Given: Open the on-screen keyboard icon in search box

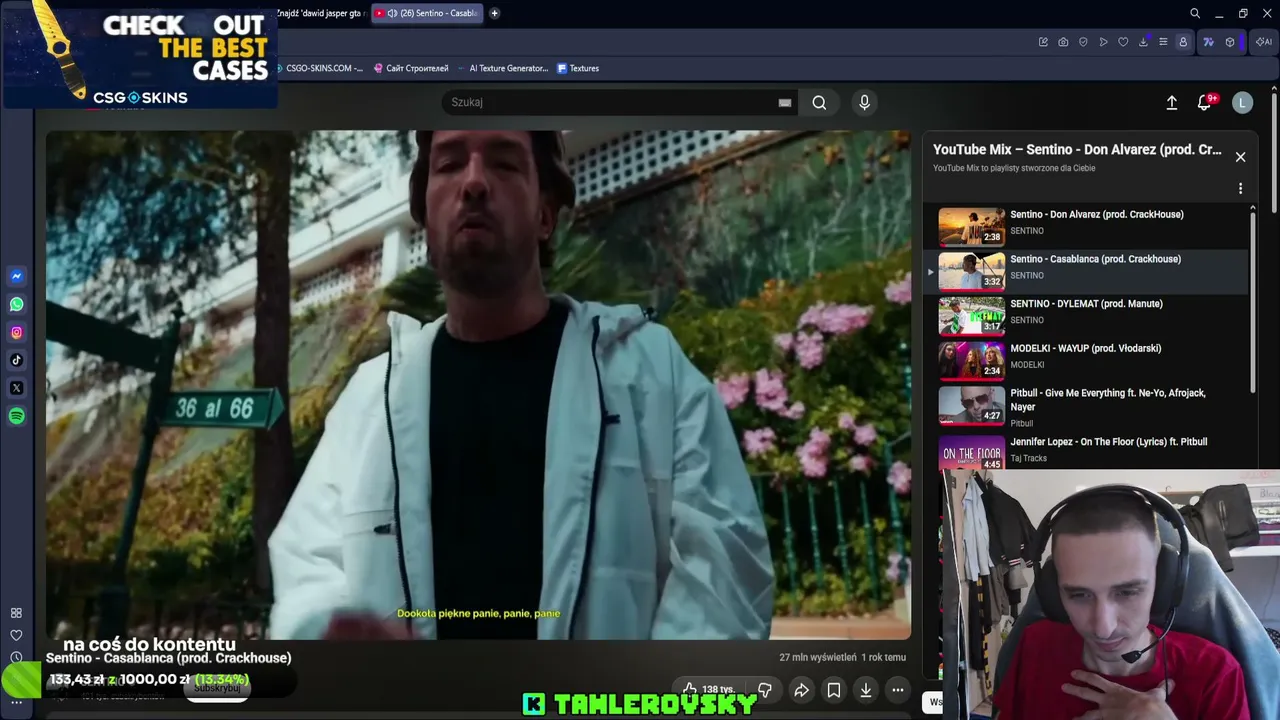Looking at the screenshot, I should [x=785, y=102].
